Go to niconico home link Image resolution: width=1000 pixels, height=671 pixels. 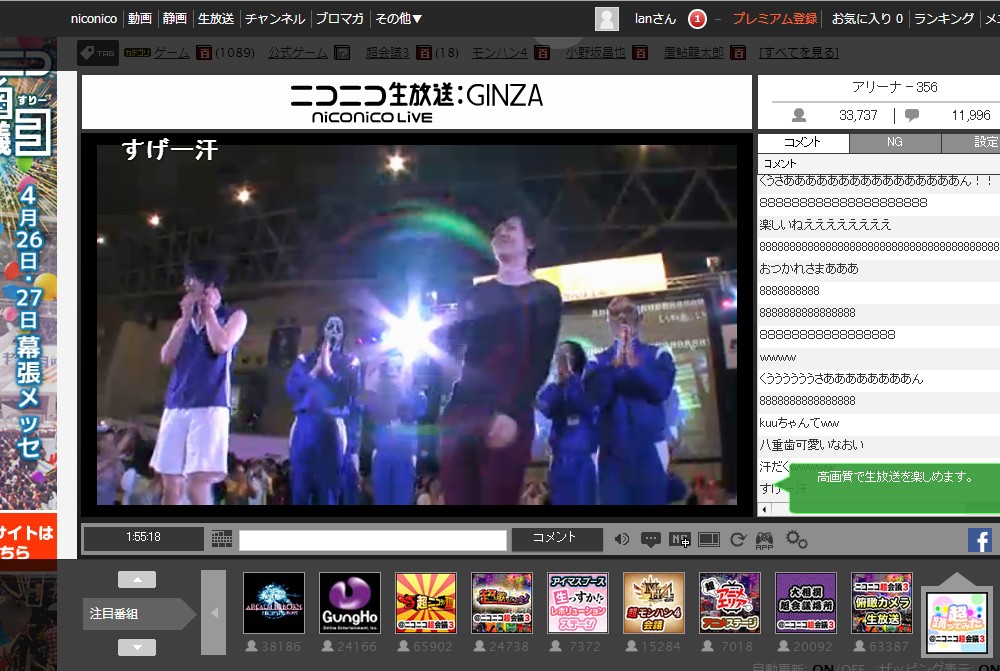(94, 18)
